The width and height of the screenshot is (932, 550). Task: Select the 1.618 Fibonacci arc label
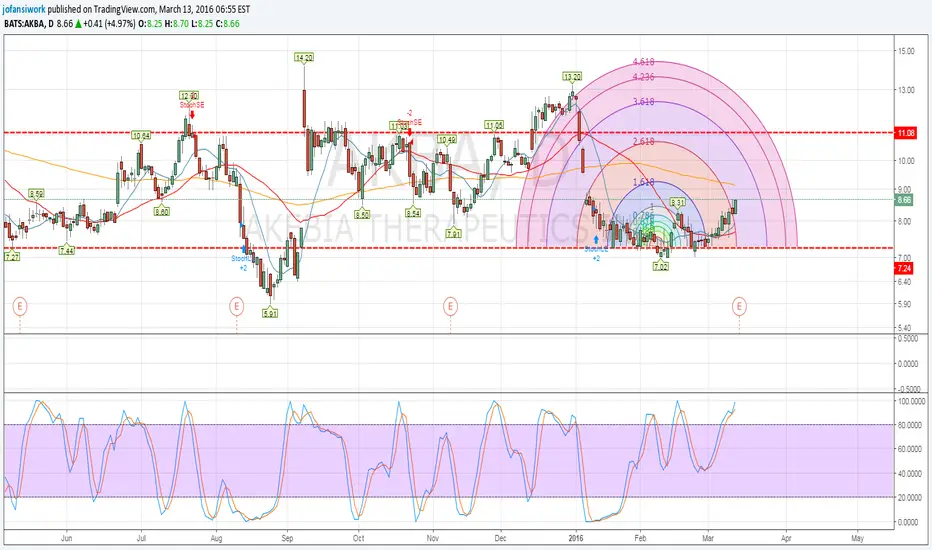pos(644,182)
